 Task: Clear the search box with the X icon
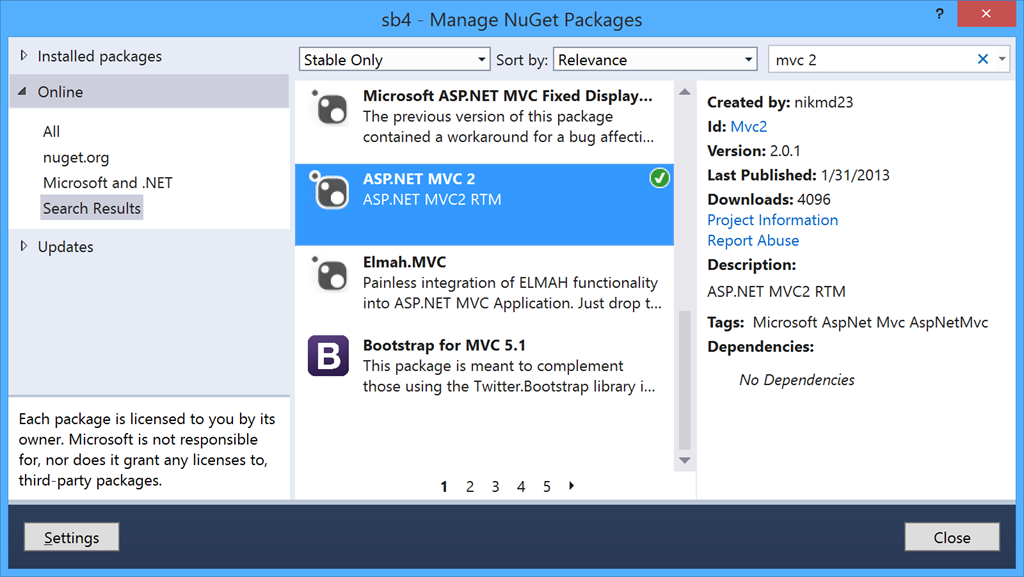(982, 59)
